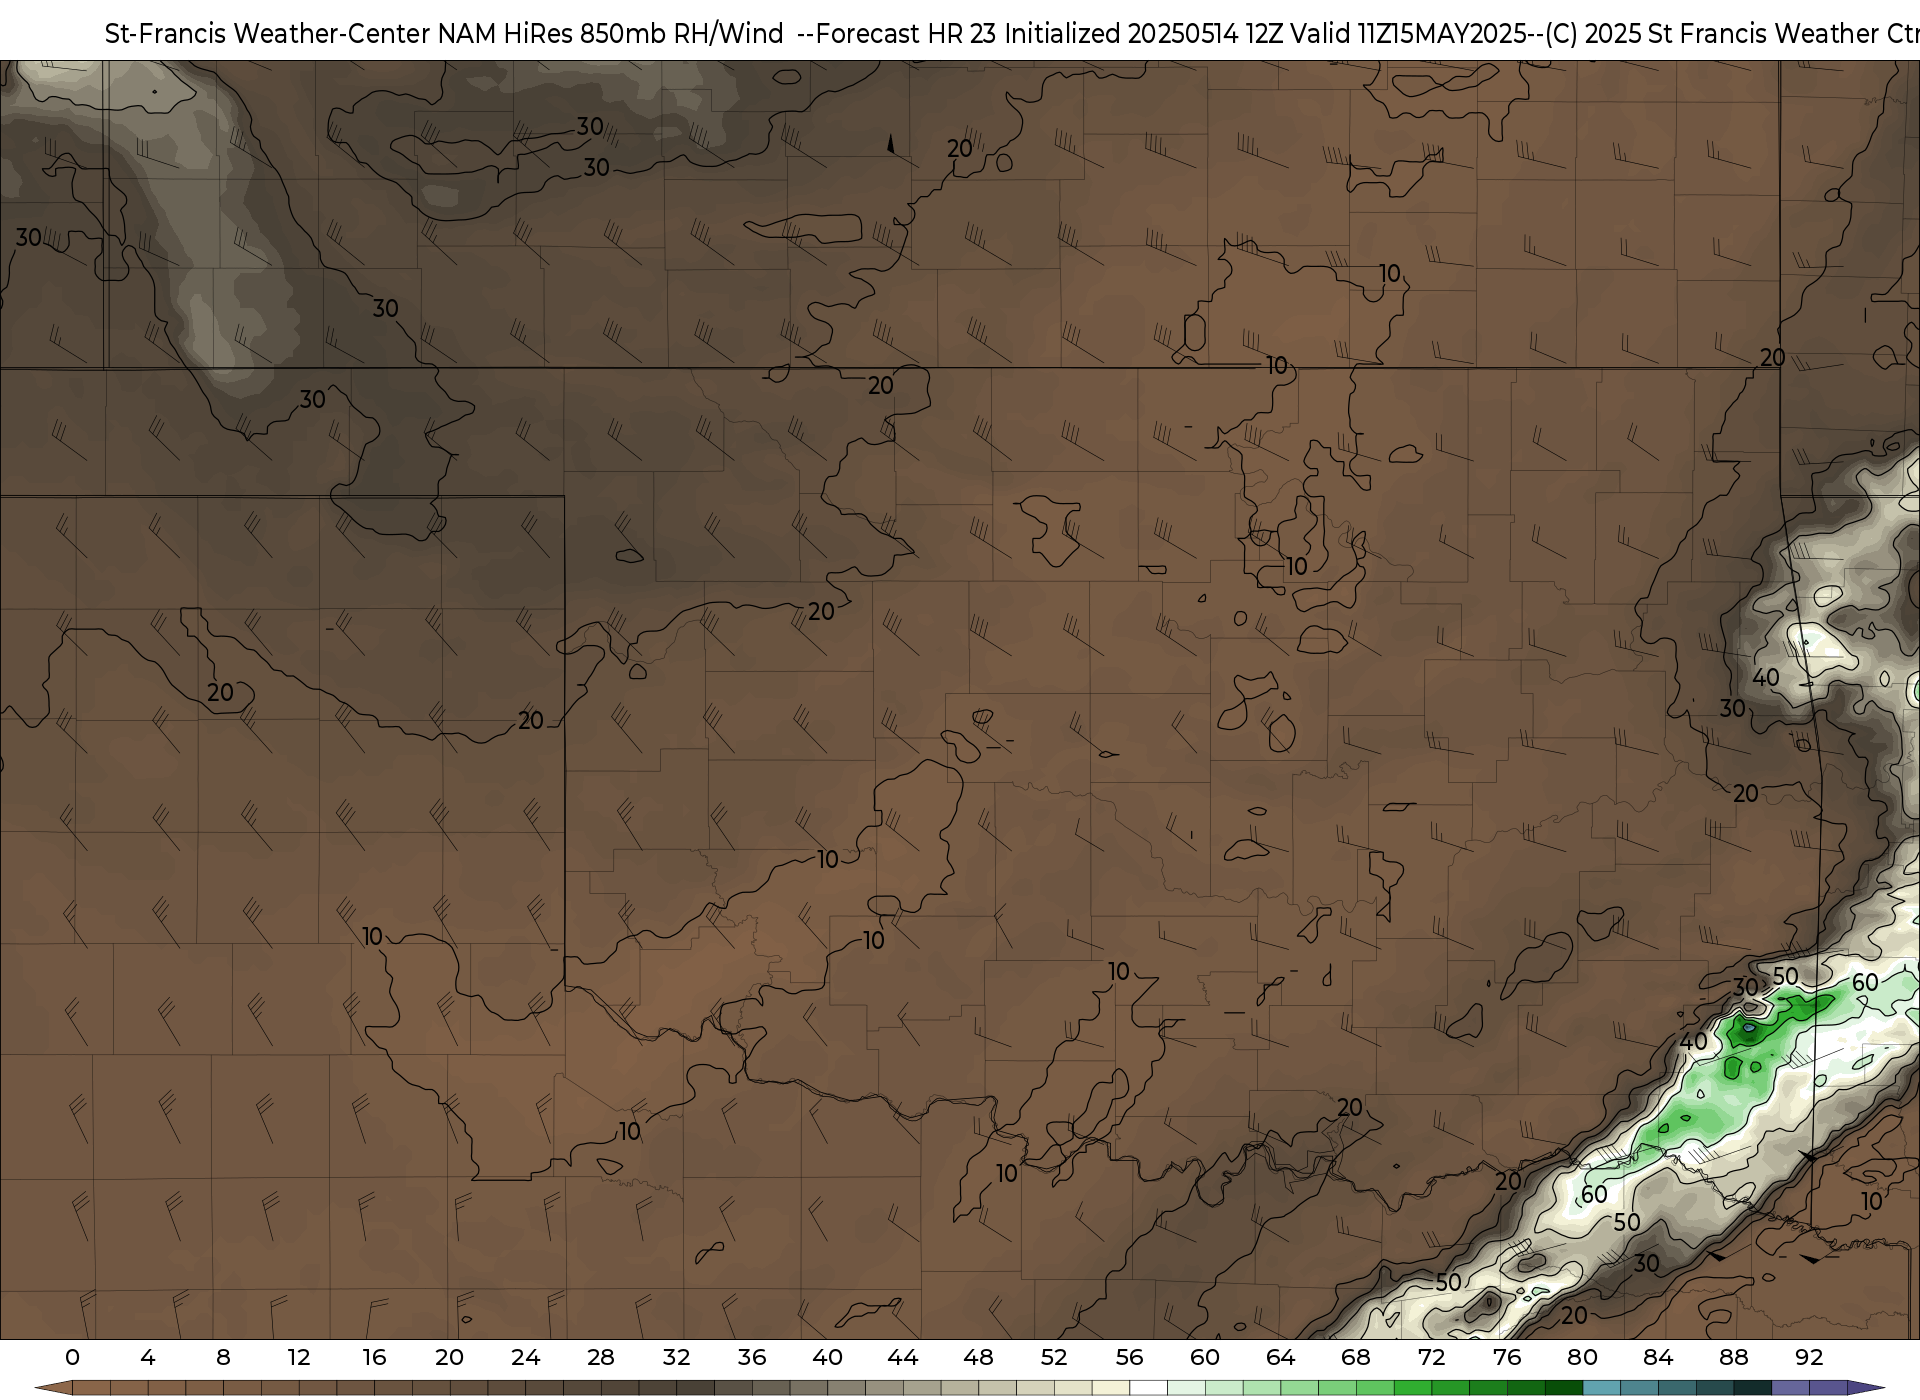
Task: Pick the white colorbar segment beside 56
Action: tap(1149, 1388)
